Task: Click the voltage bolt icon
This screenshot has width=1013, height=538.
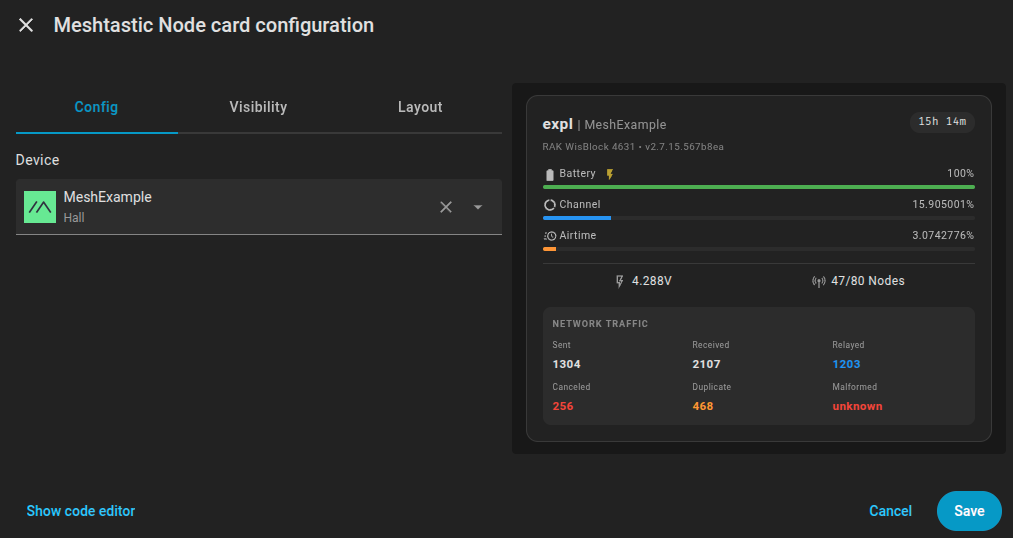Action: (620, 281)
